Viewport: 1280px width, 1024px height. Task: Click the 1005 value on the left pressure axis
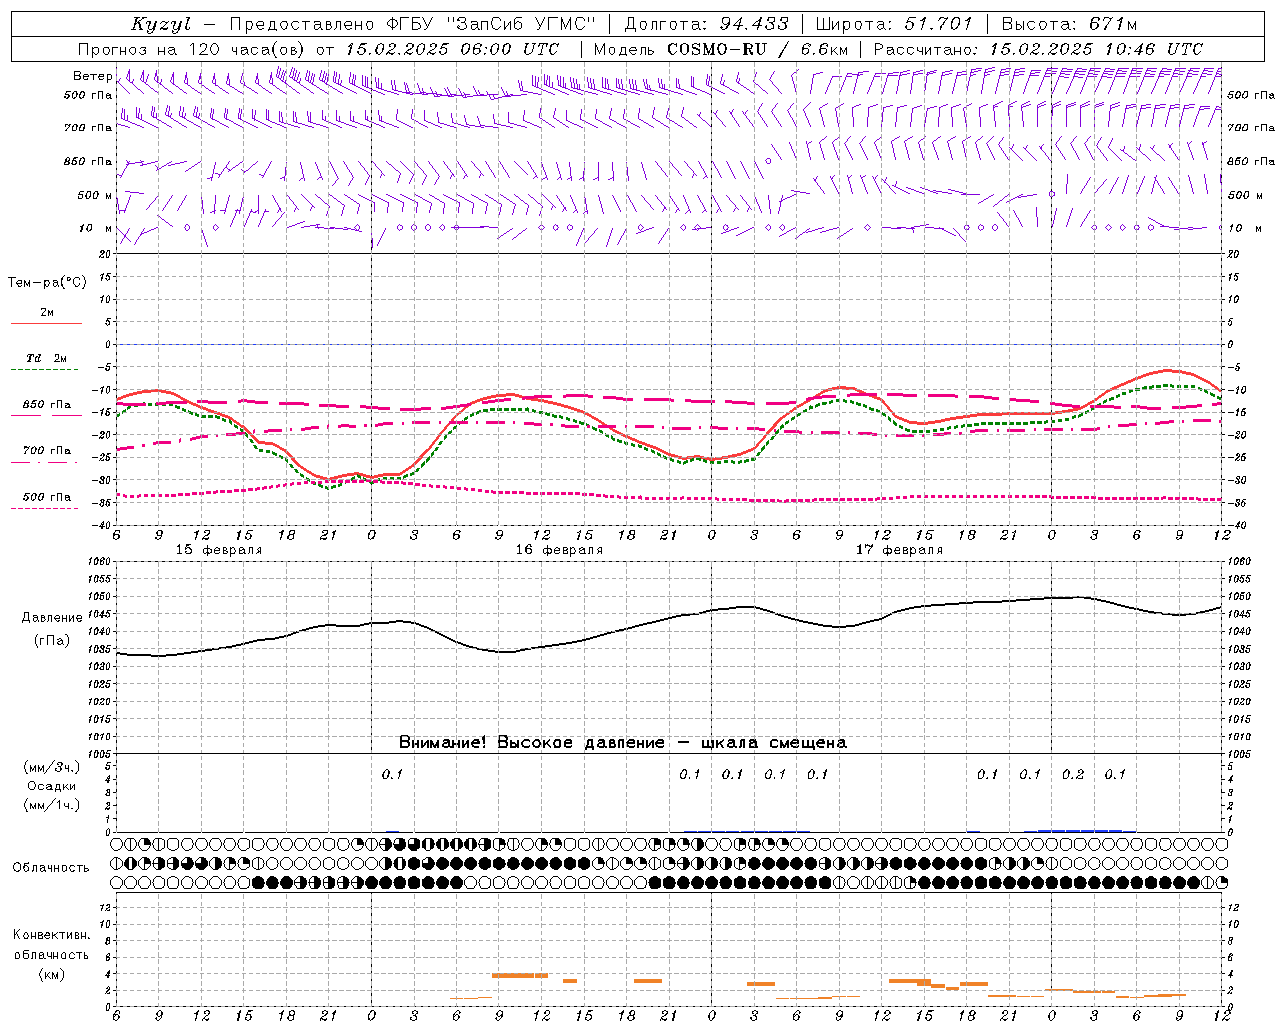tap(100, 753)
